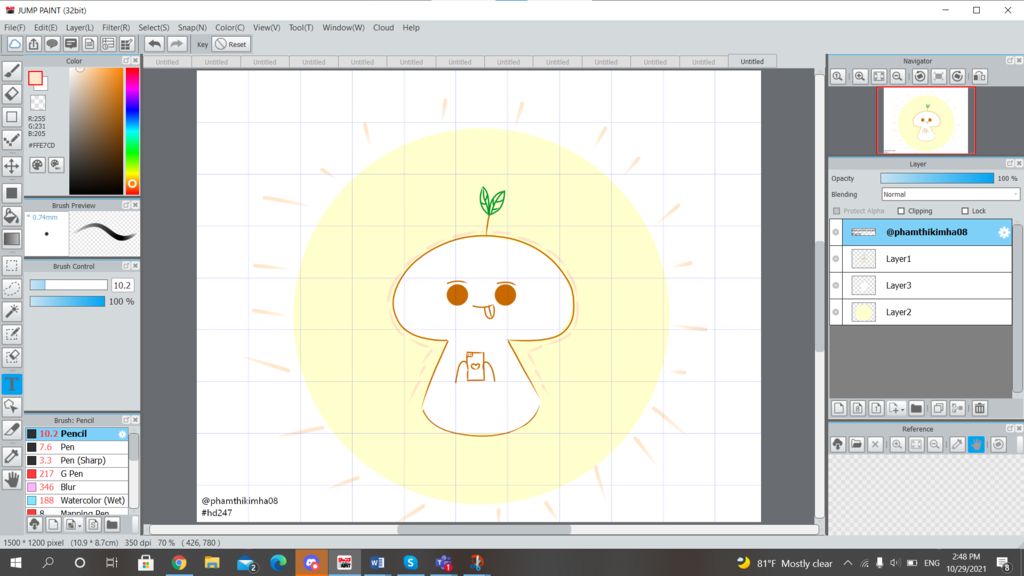Select the Watercolor (Wet) brush
Screen dimensions: 1024x576
coord(77,500)
